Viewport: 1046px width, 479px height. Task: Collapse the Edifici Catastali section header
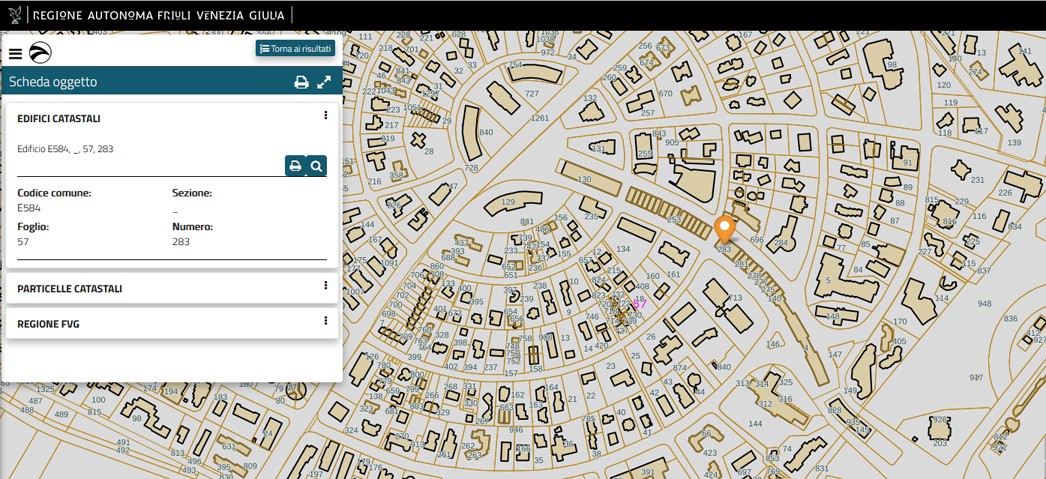click(59, 119)
